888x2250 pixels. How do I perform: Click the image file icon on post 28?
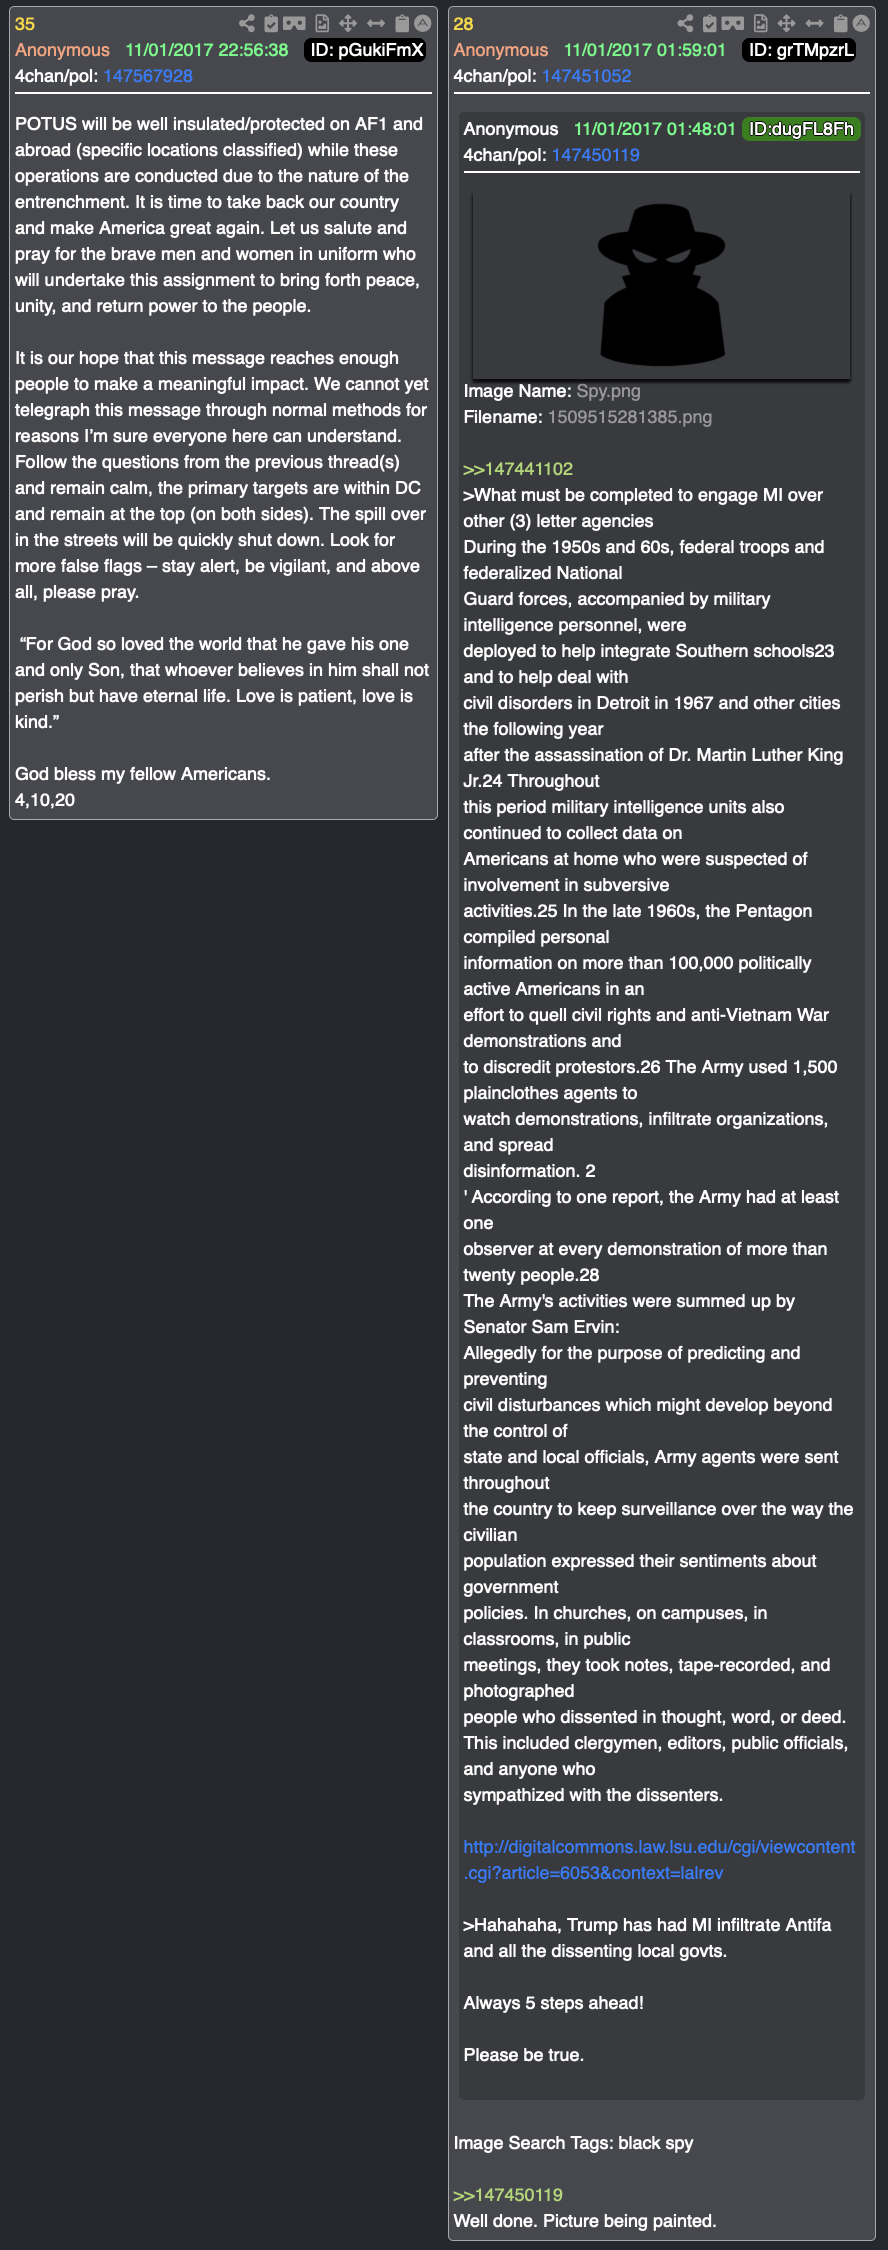point(761,23)
